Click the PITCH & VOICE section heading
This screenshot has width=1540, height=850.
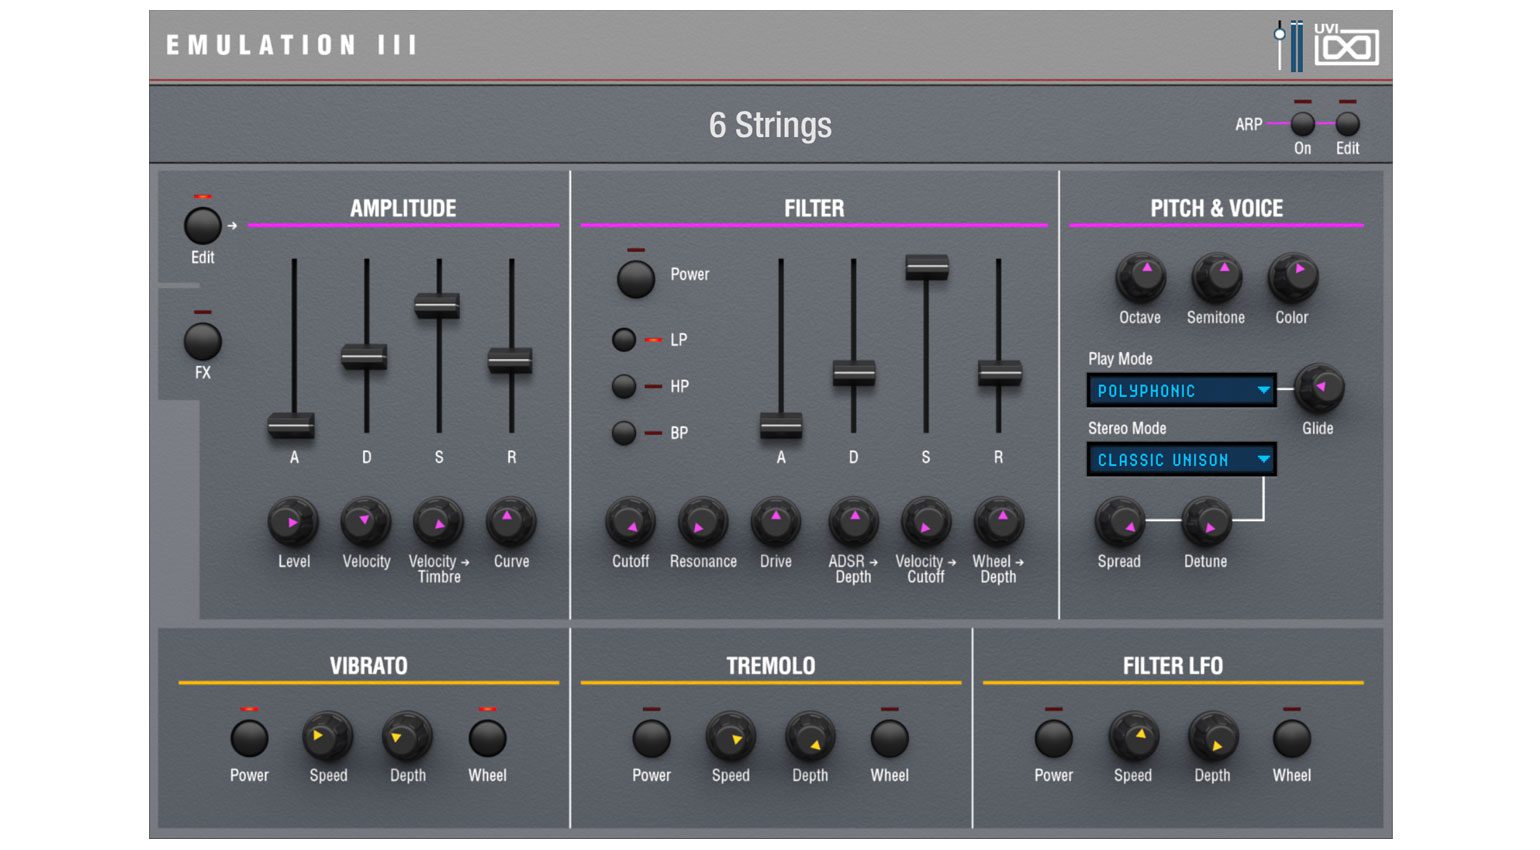click(1216, 208)
